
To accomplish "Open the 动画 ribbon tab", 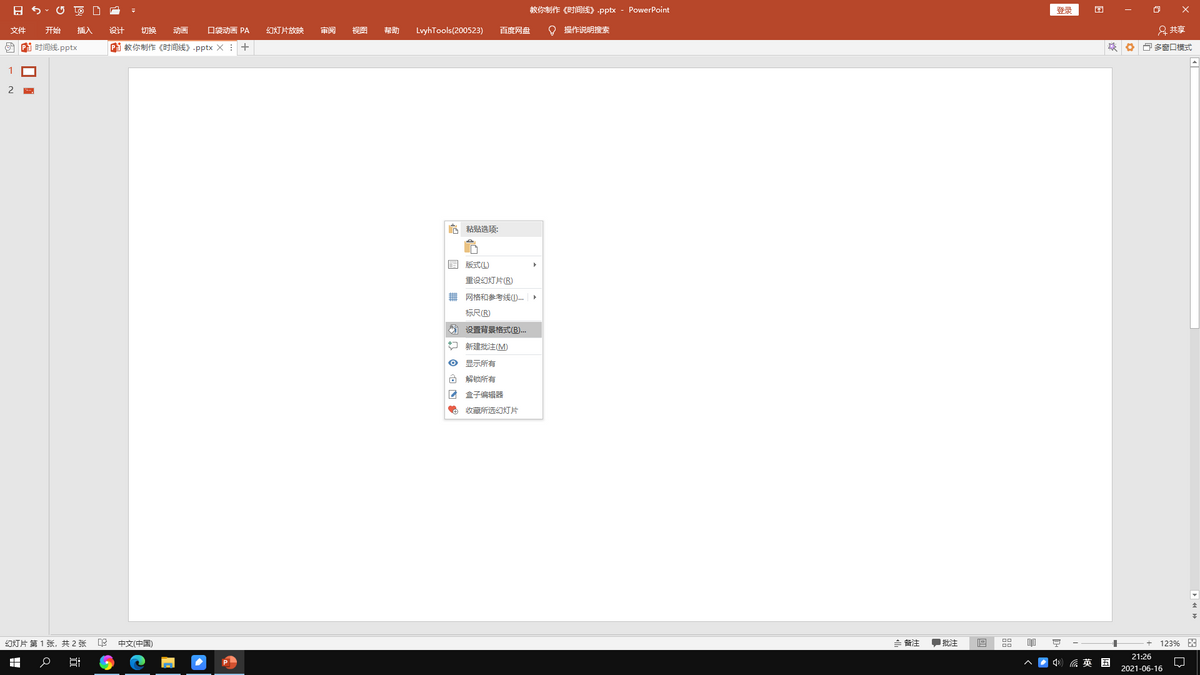I will [x=180, y=30].
